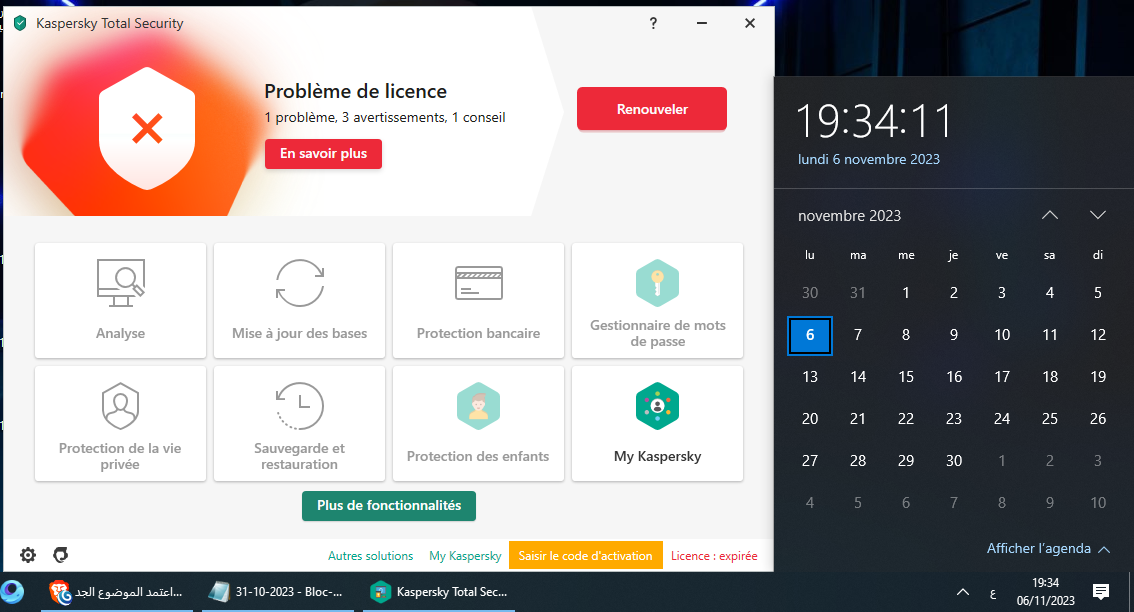This screenshot has height=612, width=1134.
Task: Click the En savoir plus button
Action: click(323, 153)
